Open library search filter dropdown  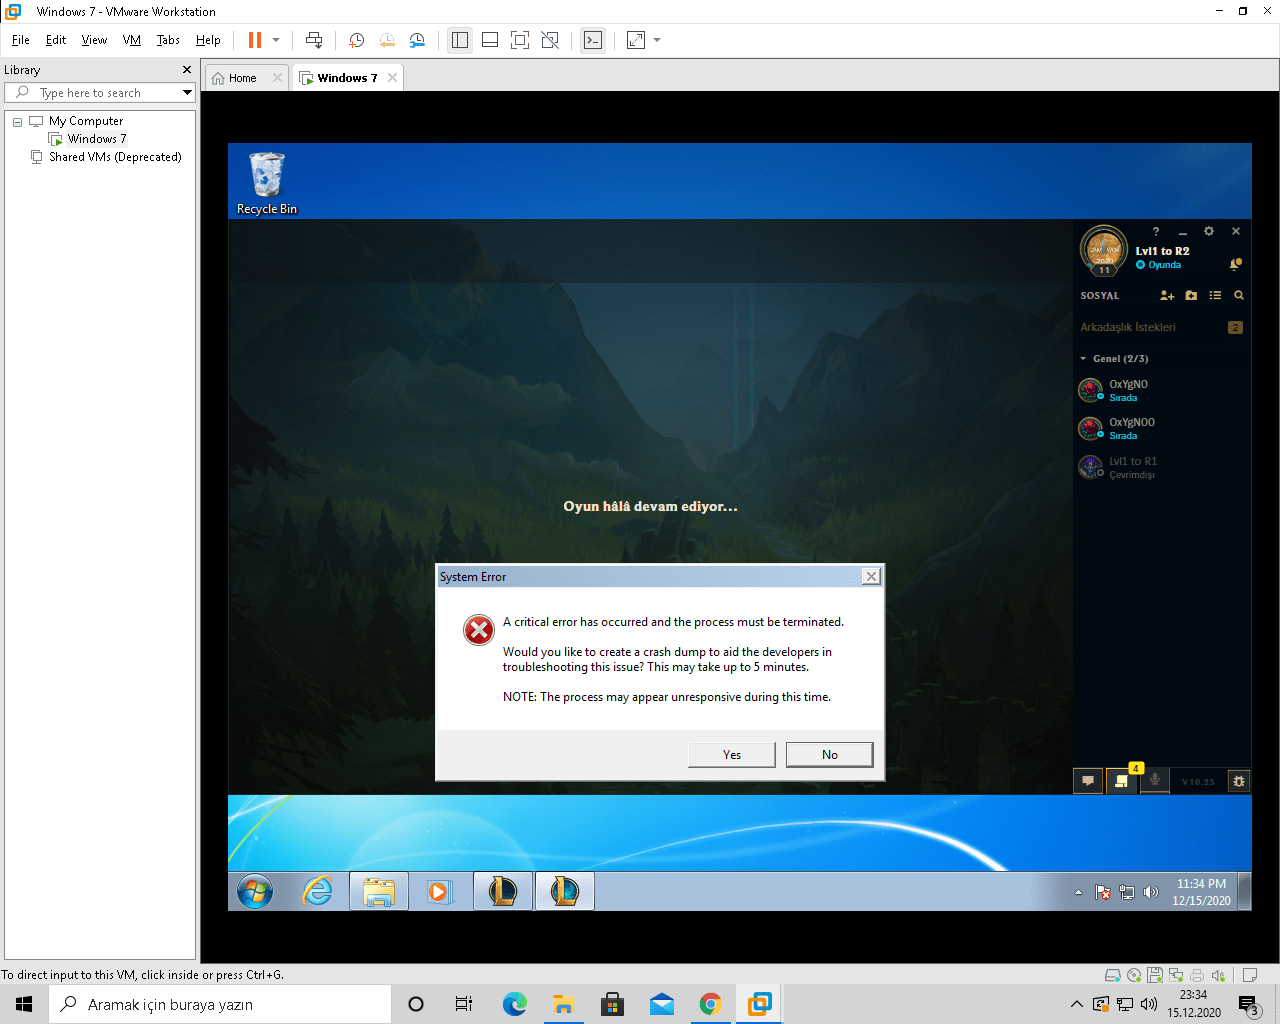(187, 93)
